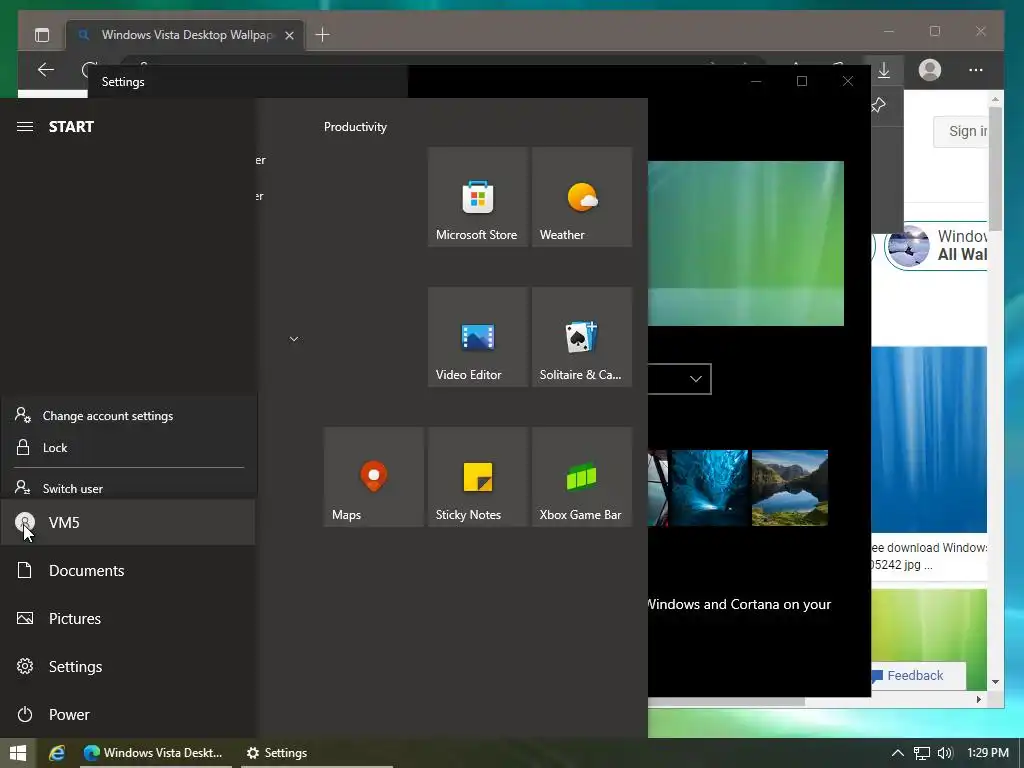Open Edge downloads icon
This screenshot has width=1024, height=768.
click(x=884, y=70)
